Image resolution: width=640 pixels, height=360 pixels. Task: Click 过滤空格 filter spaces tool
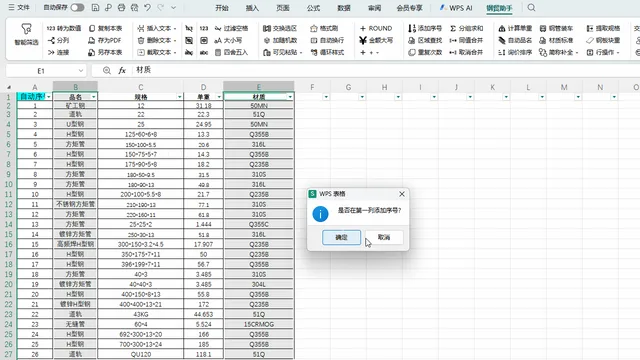pos(231,28)
